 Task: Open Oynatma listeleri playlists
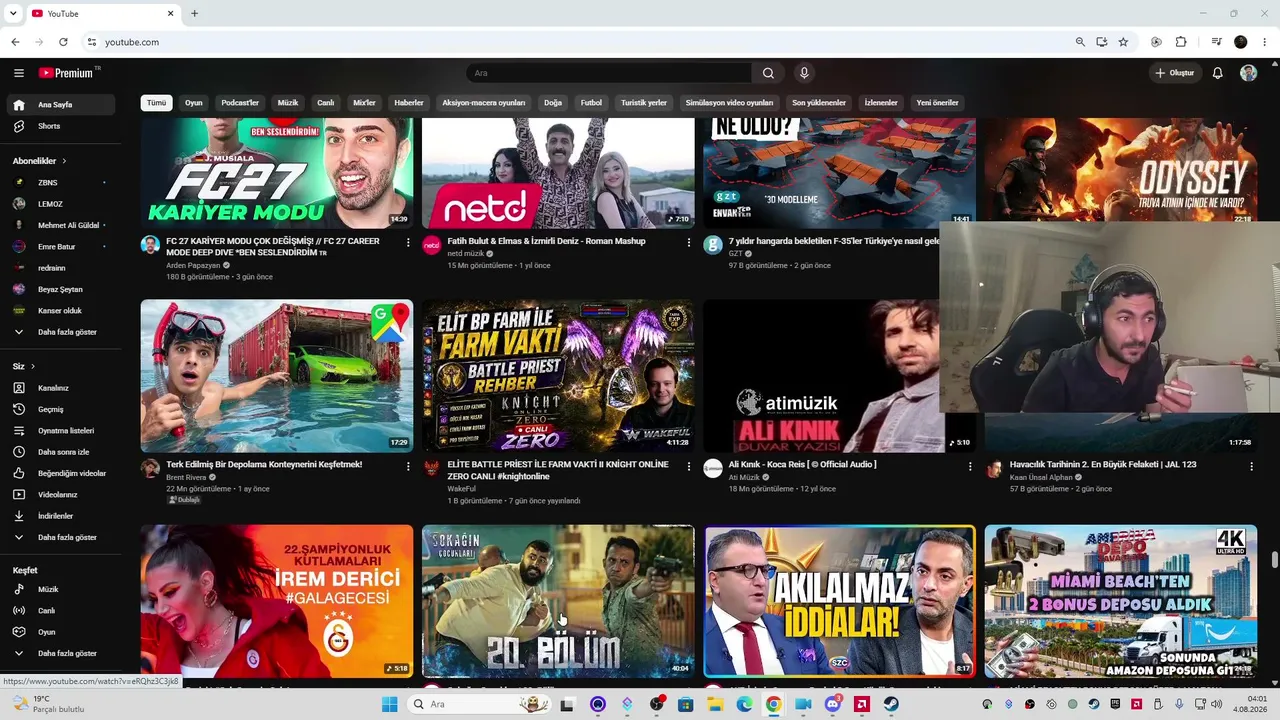coord(63,431)
